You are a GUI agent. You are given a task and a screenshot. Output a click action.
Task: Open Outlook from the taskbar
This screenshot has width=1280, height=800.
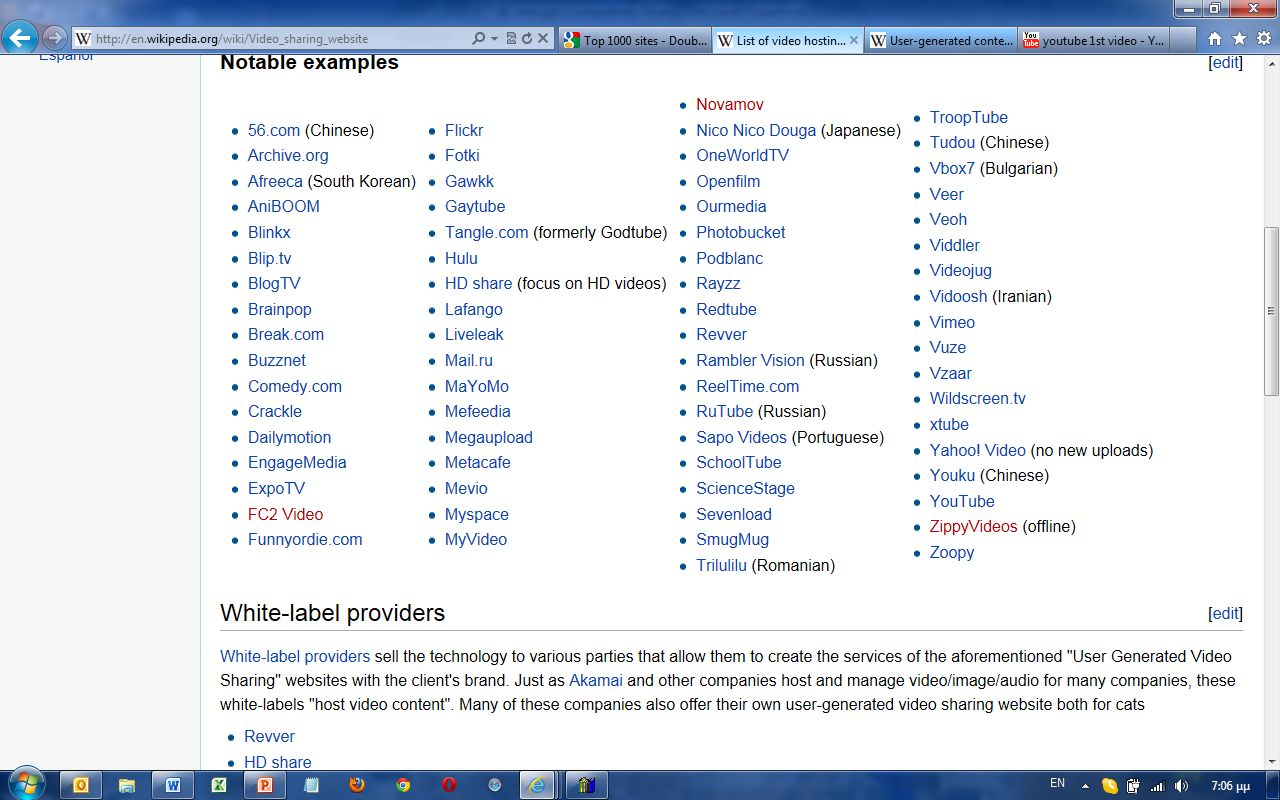[x=81, y=785]
